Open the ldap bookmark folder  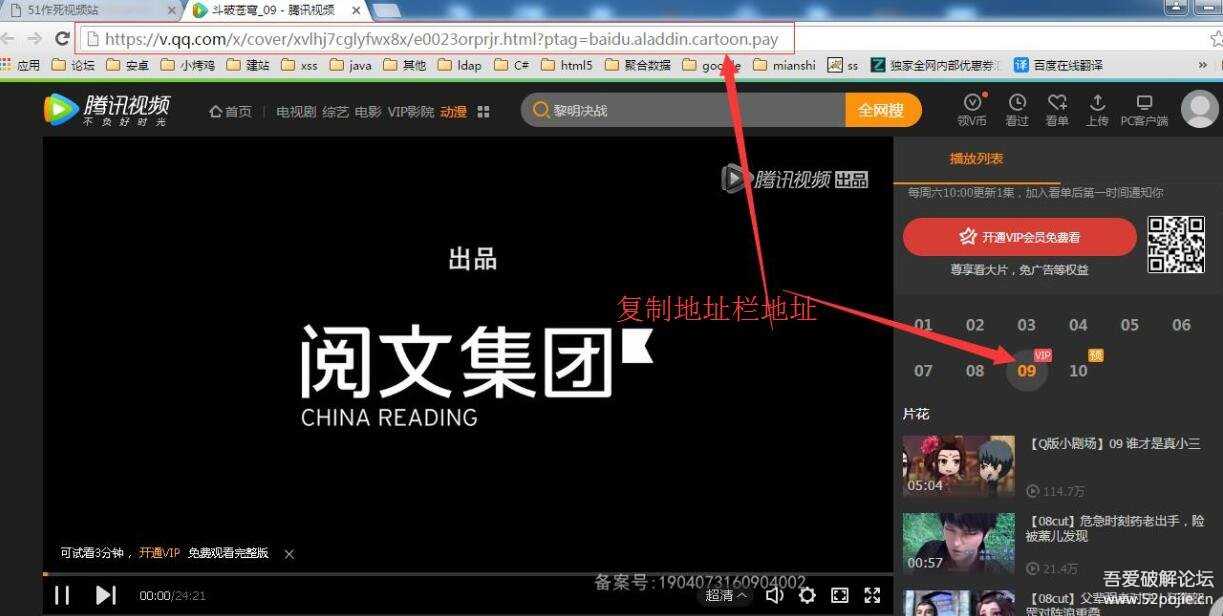460,65
